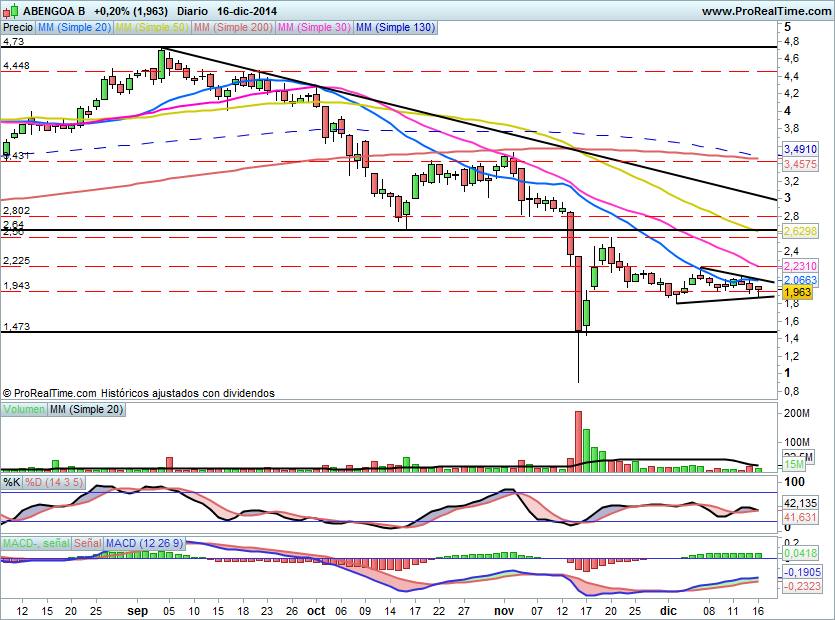Click the Señal line label
The width and height of the screenshot is (835, 620).
(x=87, y=543)
